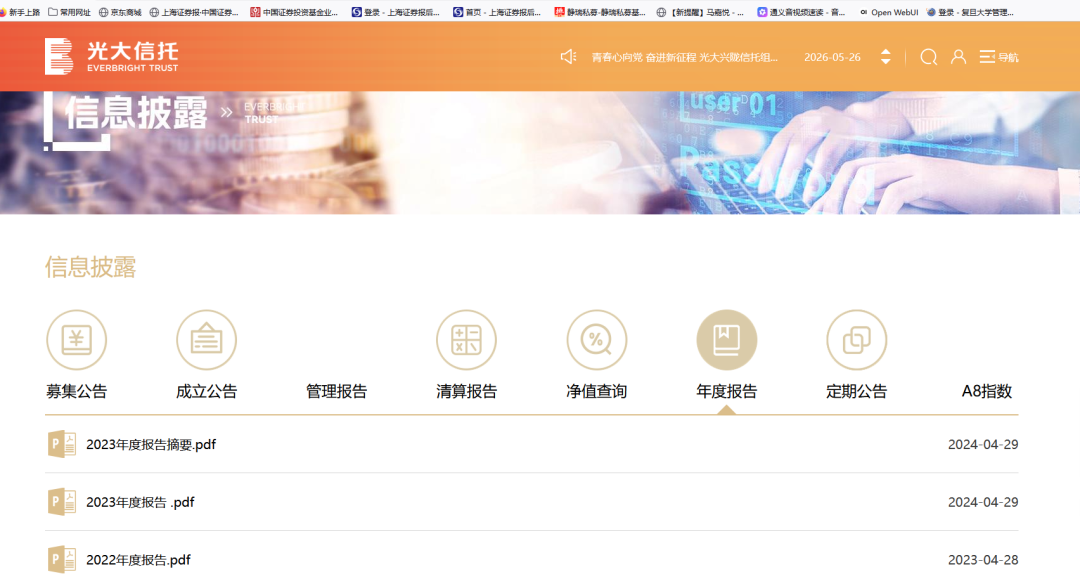Open the 导航 navigation menu
The height and width of the screenshot is (581, 1080).
point(999,57)
